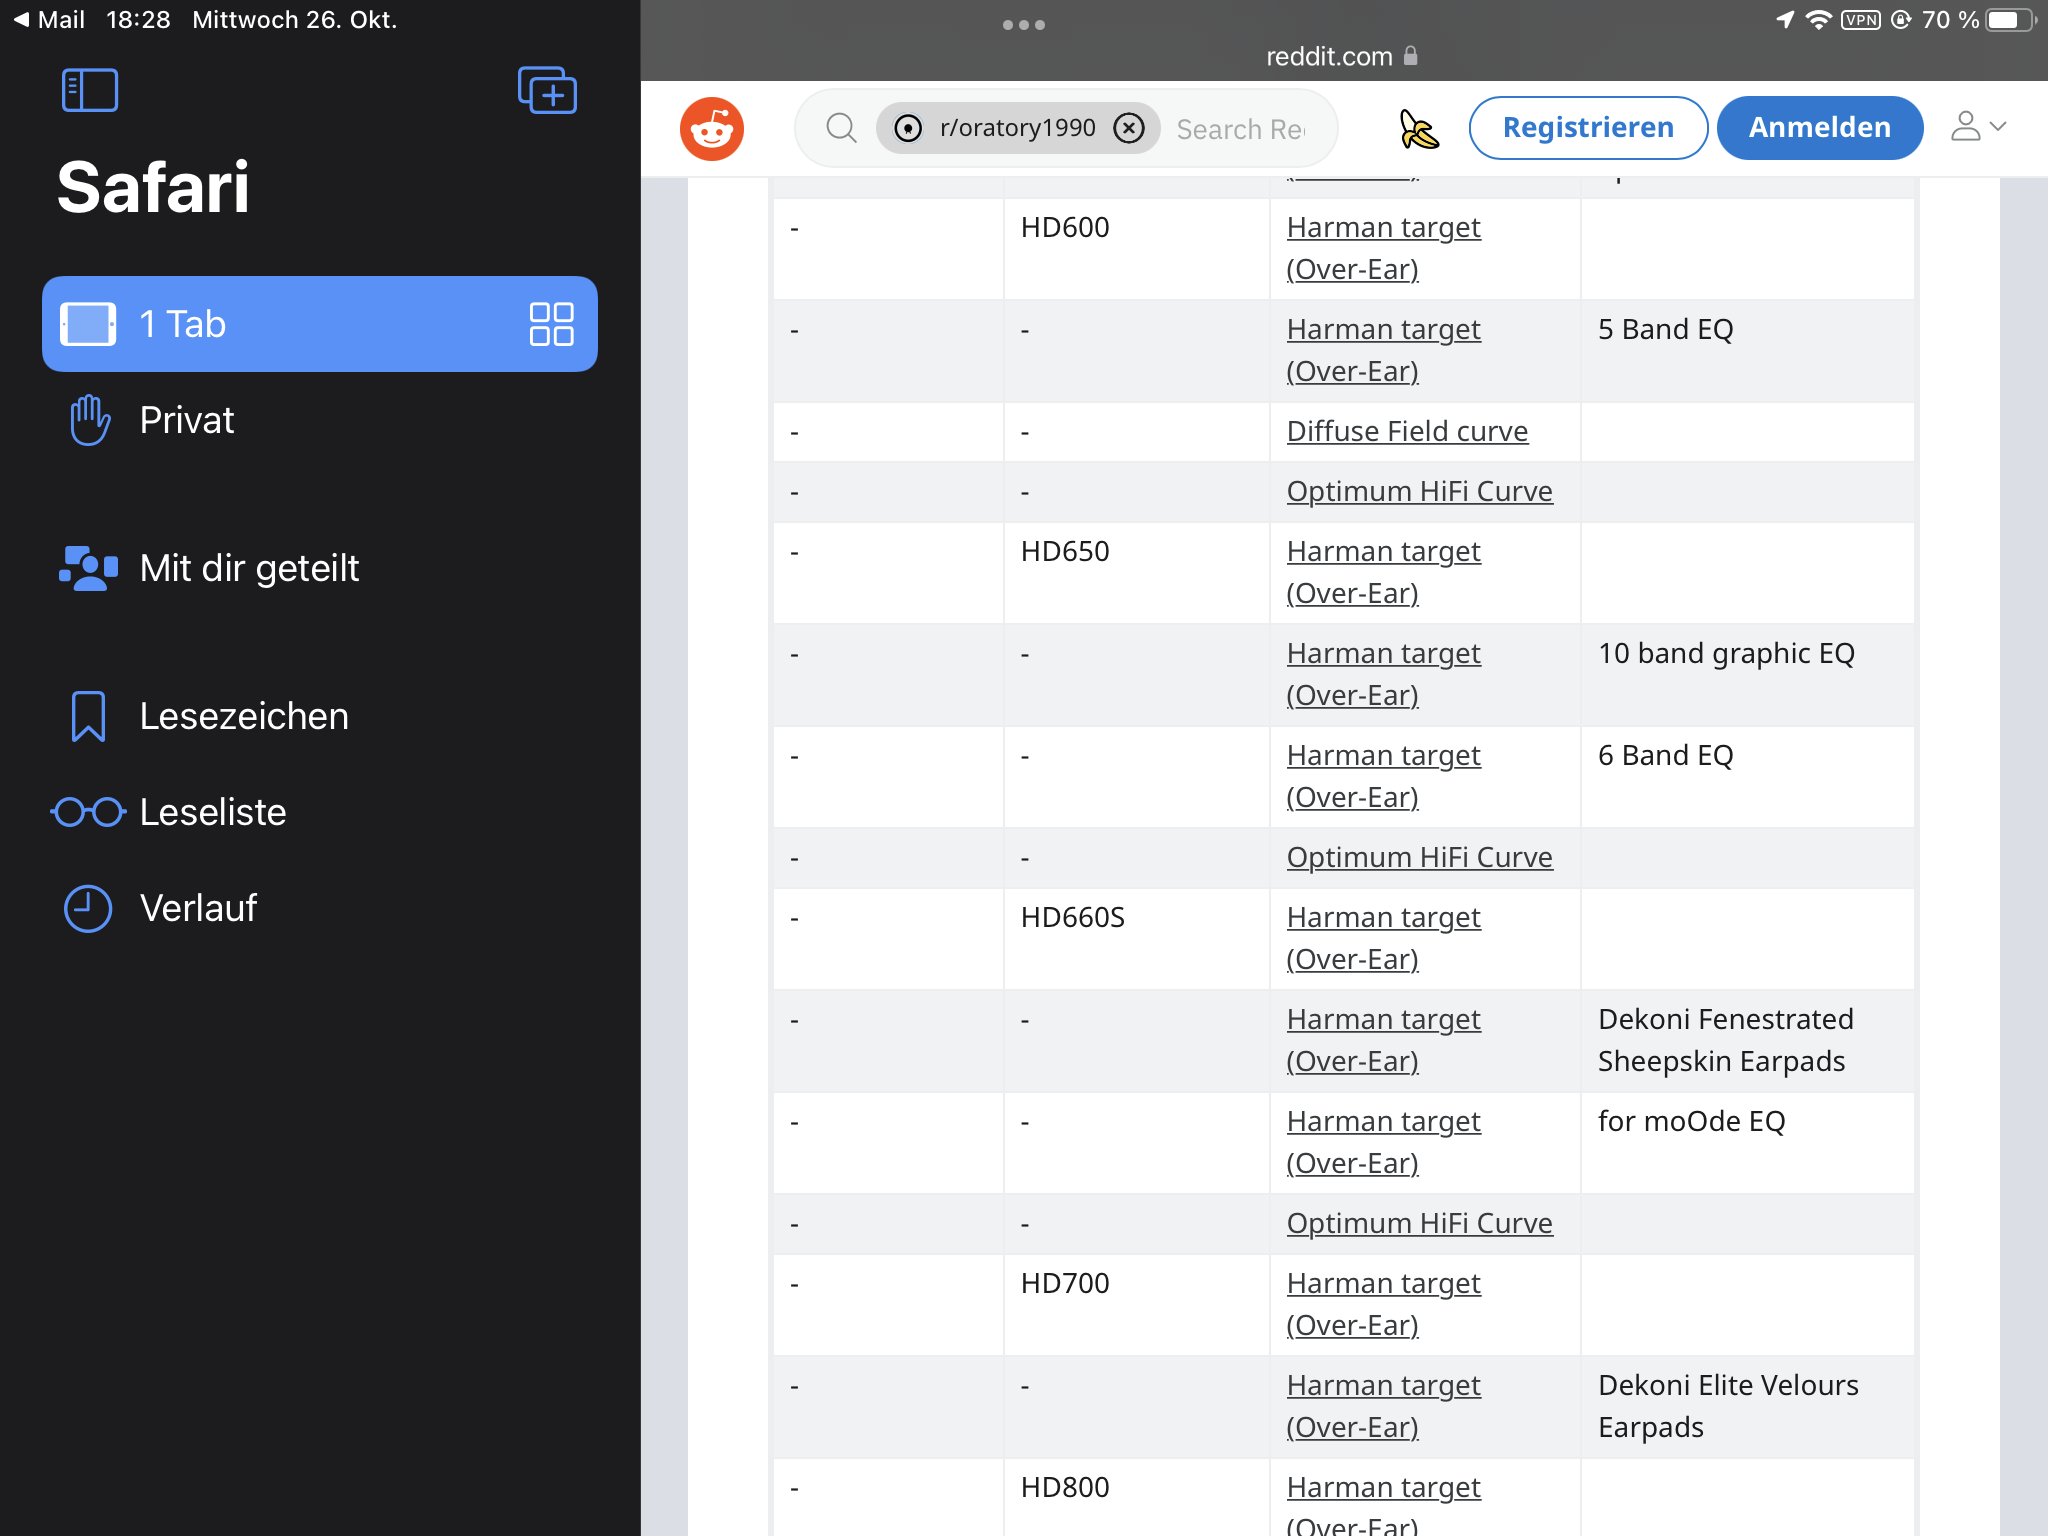Click the search magnifier icon
Image resolution: width=2048 pixels, height=1536 pixels.
[841, 128]
